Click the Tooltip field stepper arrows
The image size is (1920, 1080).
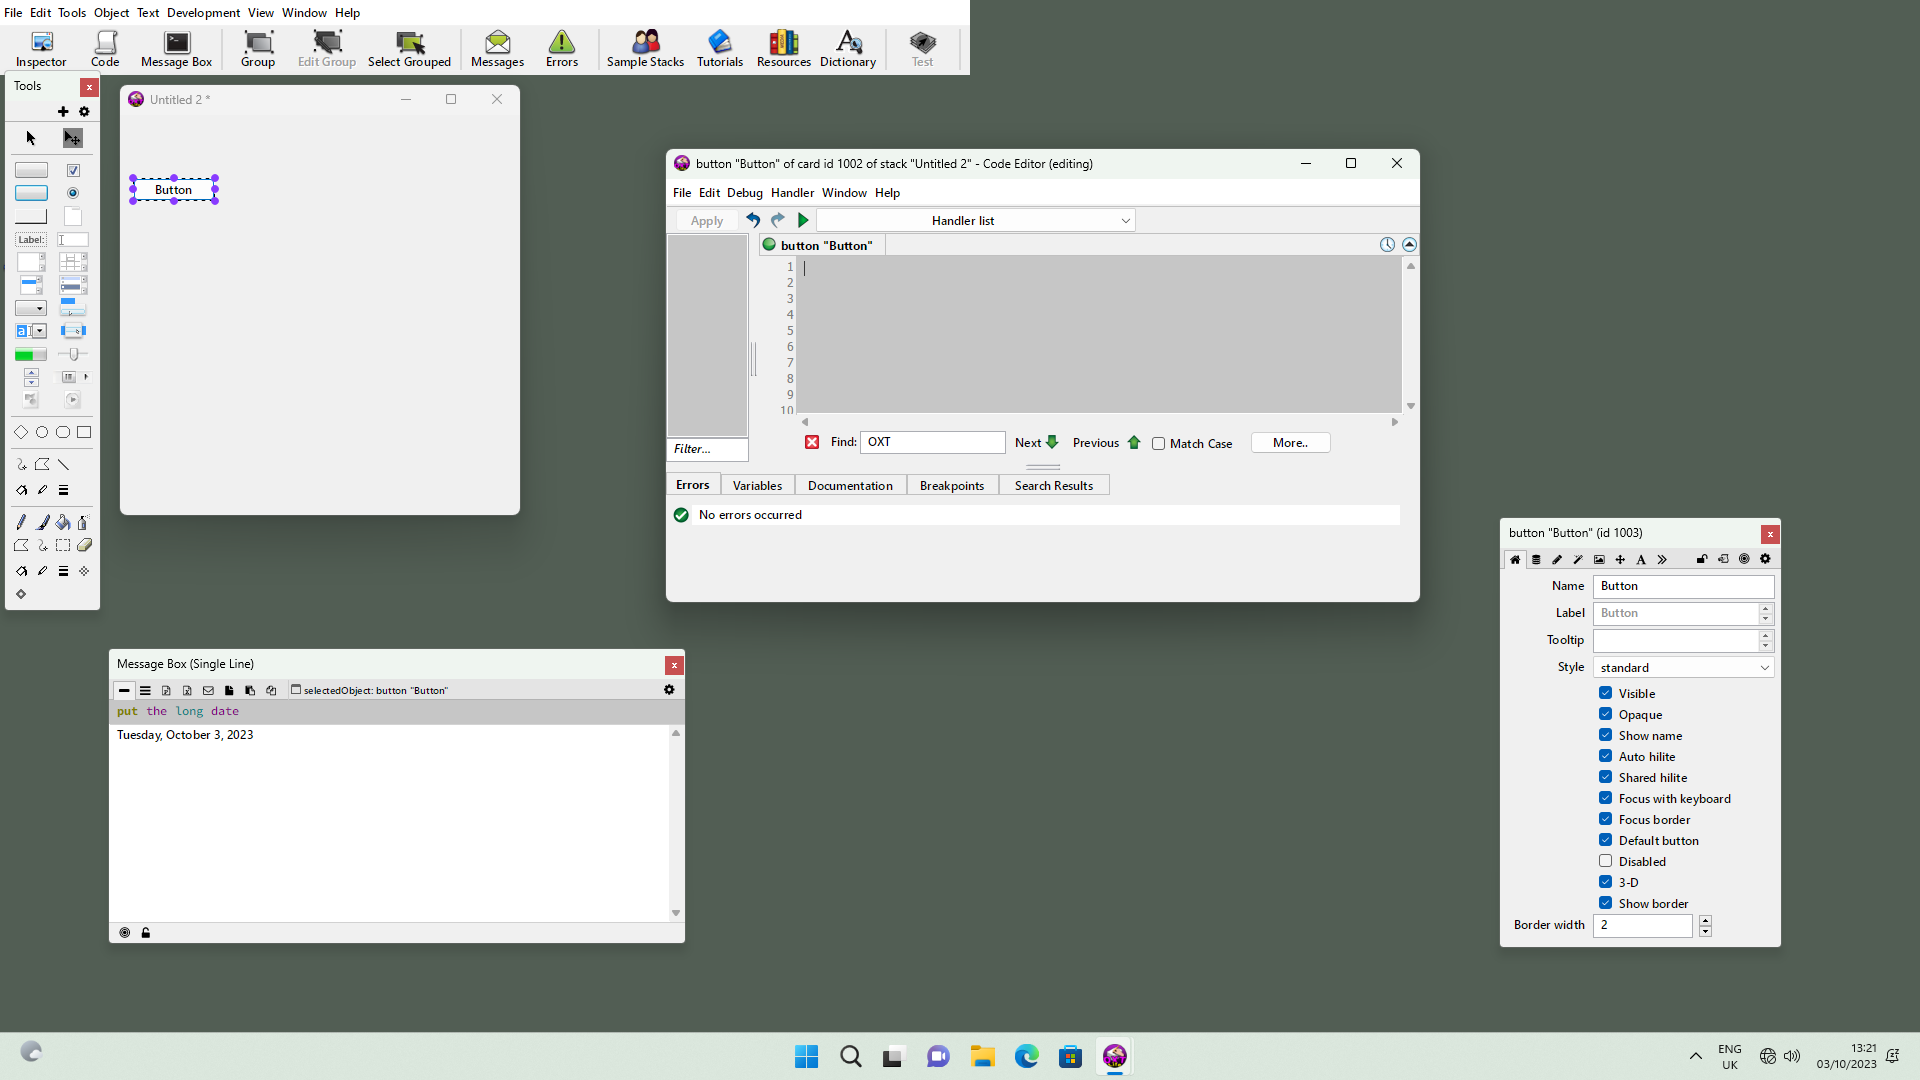tap(1766, 640)
